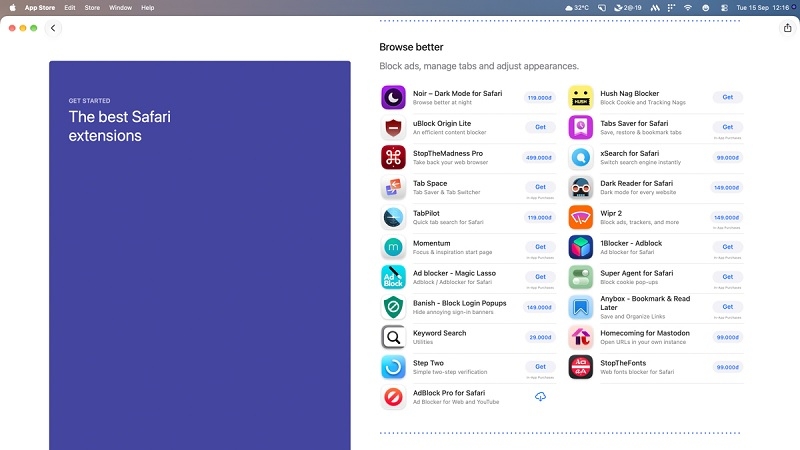Select the Momentum title text
Image resolution: width=800 pixels, height=450 pixels.
click(x=432, y=243)
